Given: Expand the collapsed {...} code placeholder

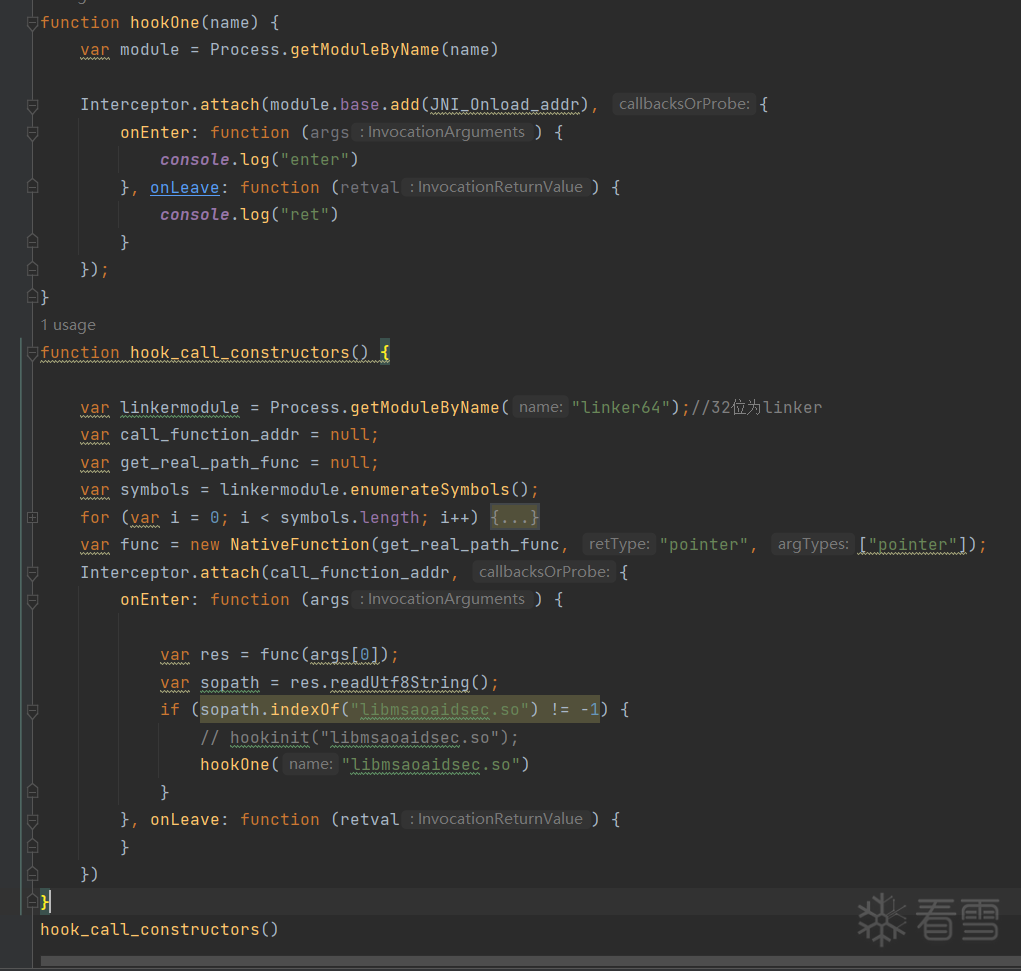Looking at the screenshot, I should click(514, 518).
